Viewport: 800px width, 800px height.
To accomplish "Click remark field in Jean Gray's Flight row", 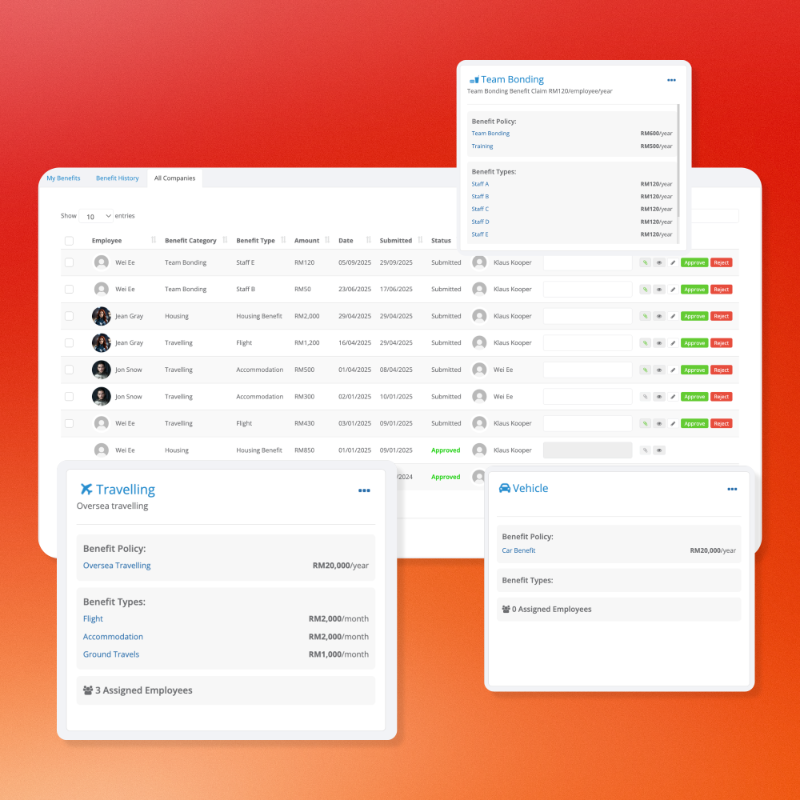I will tap(588, 343).
